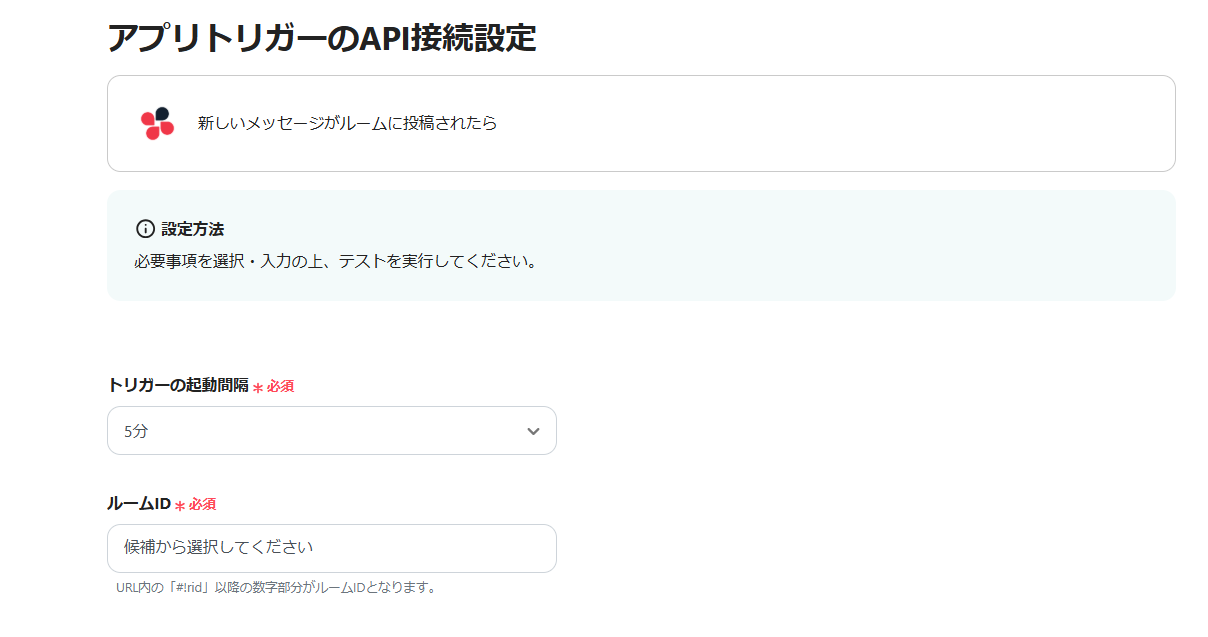The width and height of the screenshot is (1208, 637).
Task: Click the info circle icon beside 設定方法
Action: coord(145,229)
